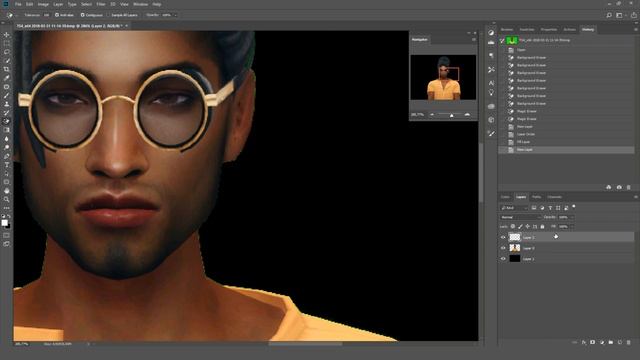Open the layer blend mode dropdown
Screen dimensions: 640x360
click(520, 217)
